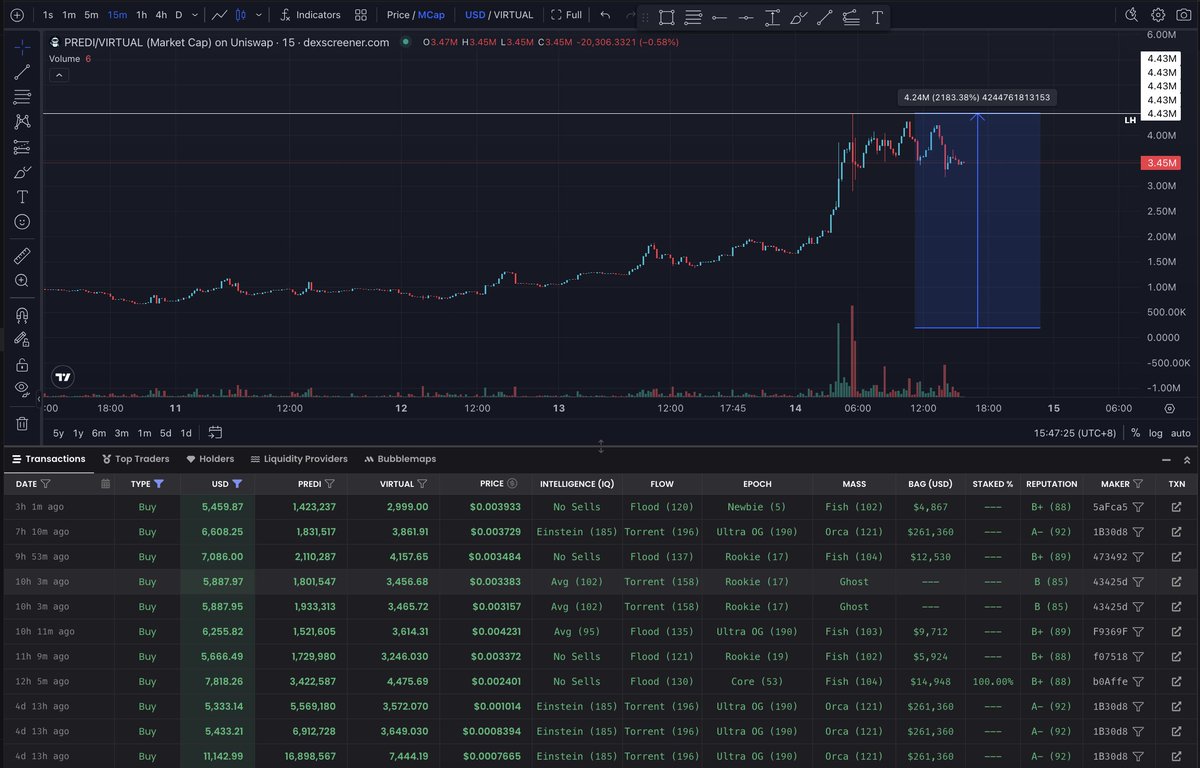Toggle magnet mode
This screenshot has width=1200, height=768.
pyautogui.click(x=22, y=315)
